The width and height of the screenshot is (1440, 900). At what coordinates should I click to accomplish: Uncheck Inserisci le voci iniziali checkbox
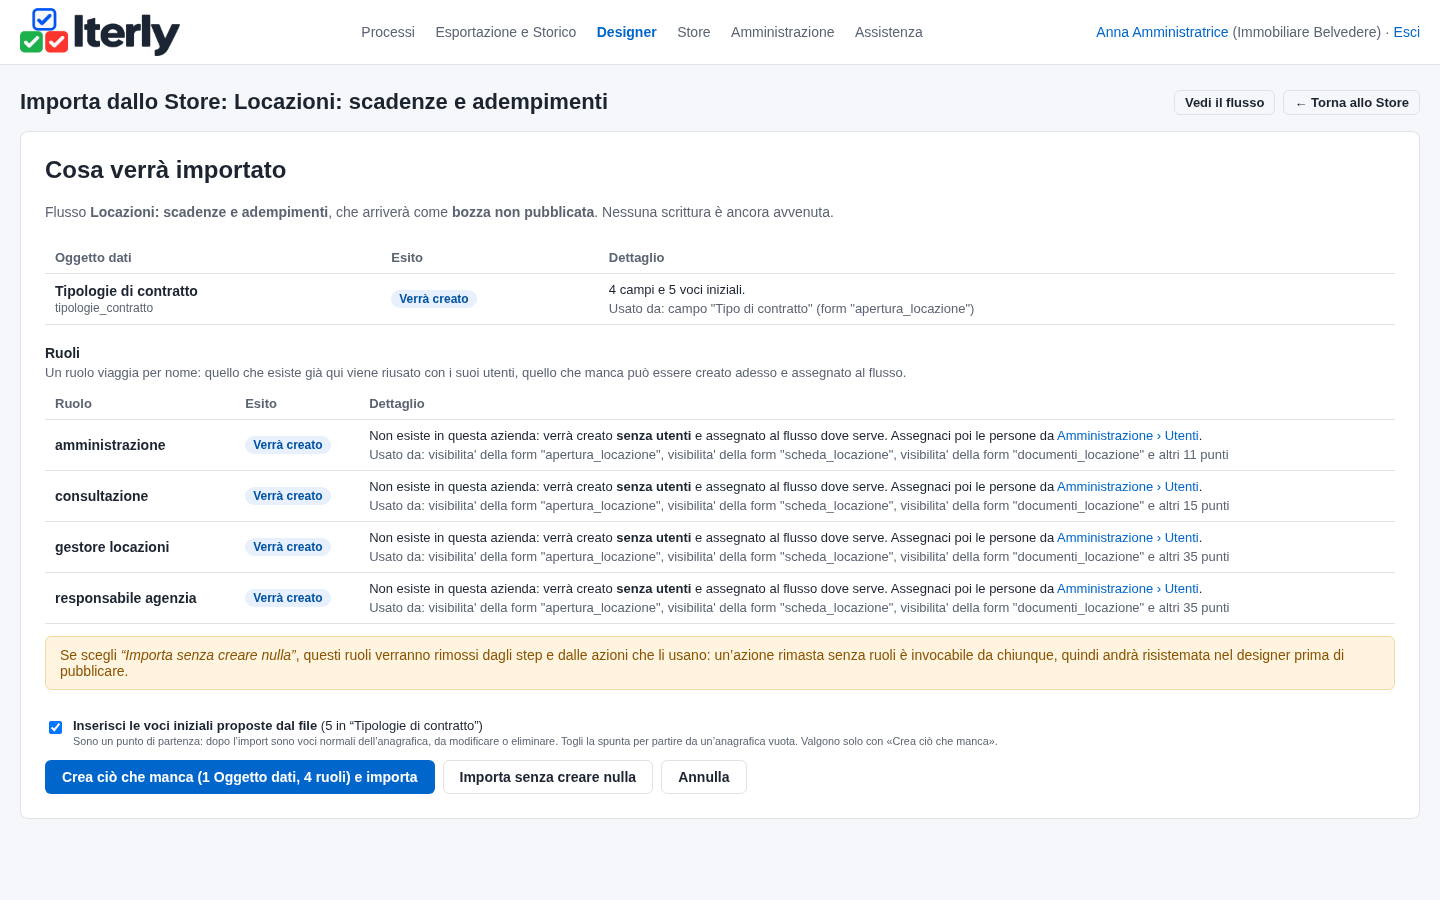click(56, 727)
